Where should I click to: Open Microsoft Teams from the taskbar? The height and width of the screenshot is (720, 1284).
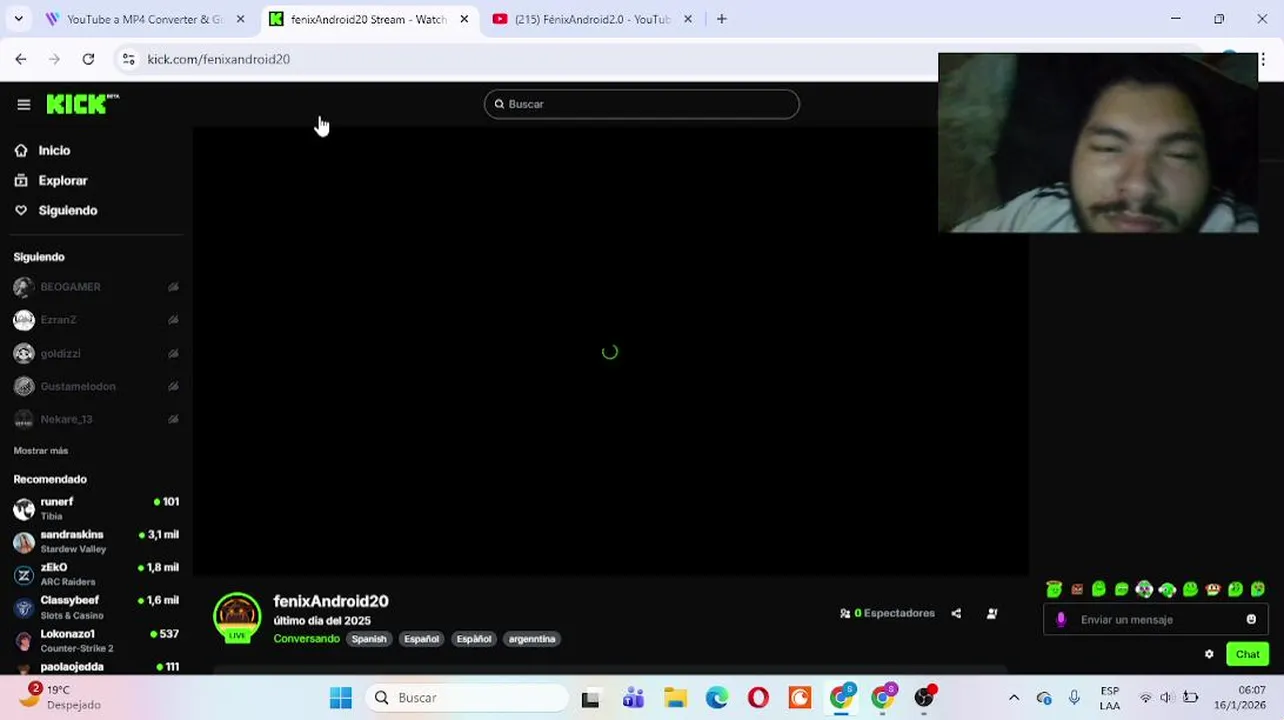[x=633, y=698]
